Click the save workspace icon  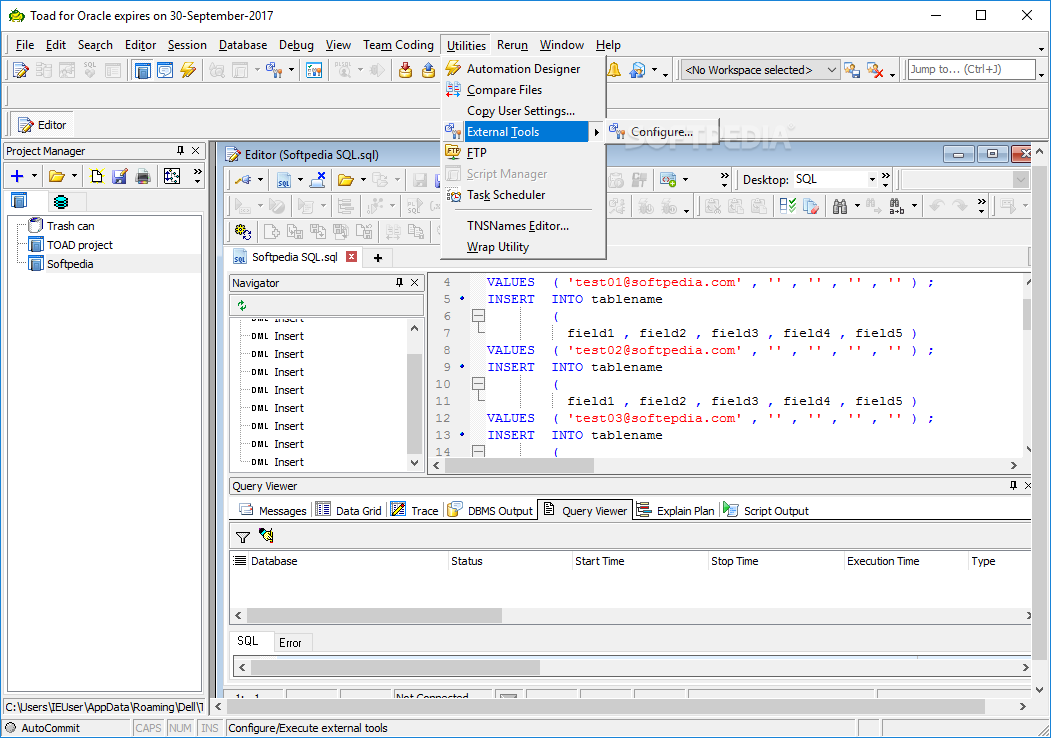click(x=852, y=70)
